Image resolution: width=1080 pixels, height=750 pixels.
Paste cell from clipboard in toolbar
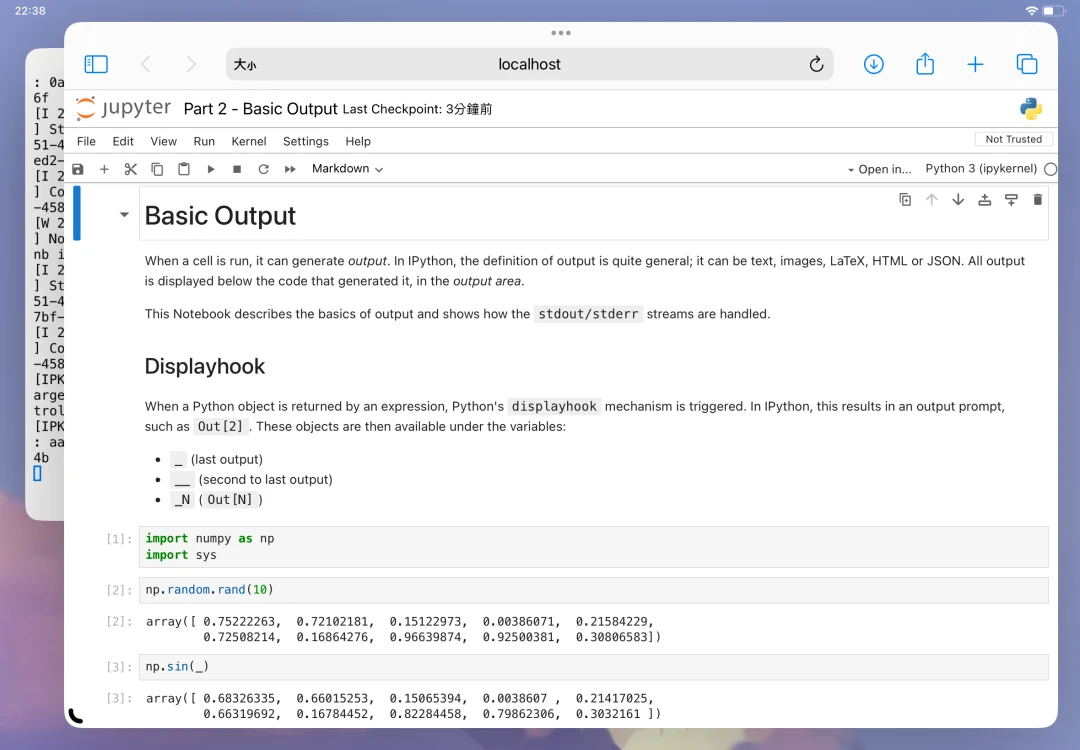point(184,169)
